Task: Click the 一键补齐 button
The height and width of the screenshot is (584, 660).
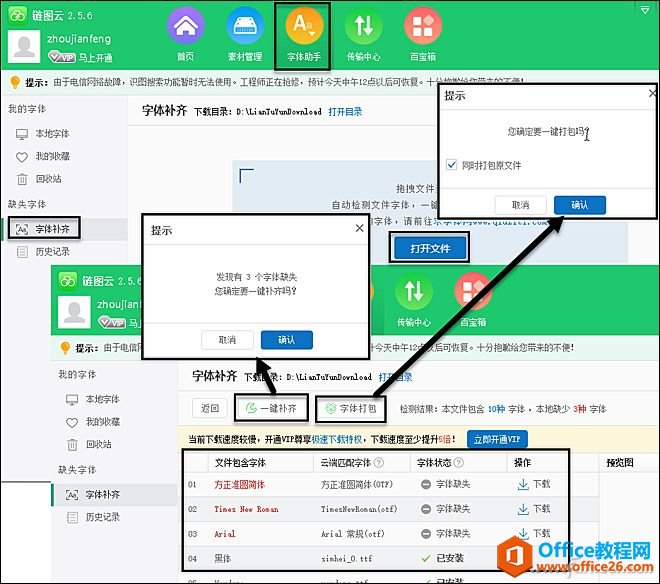Action: pos(271,408)
